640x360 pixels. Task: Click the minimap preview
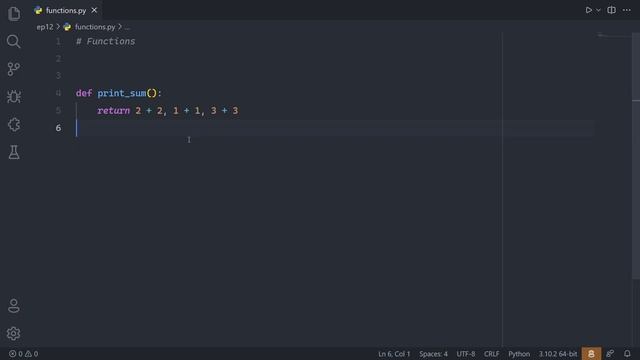613,37
